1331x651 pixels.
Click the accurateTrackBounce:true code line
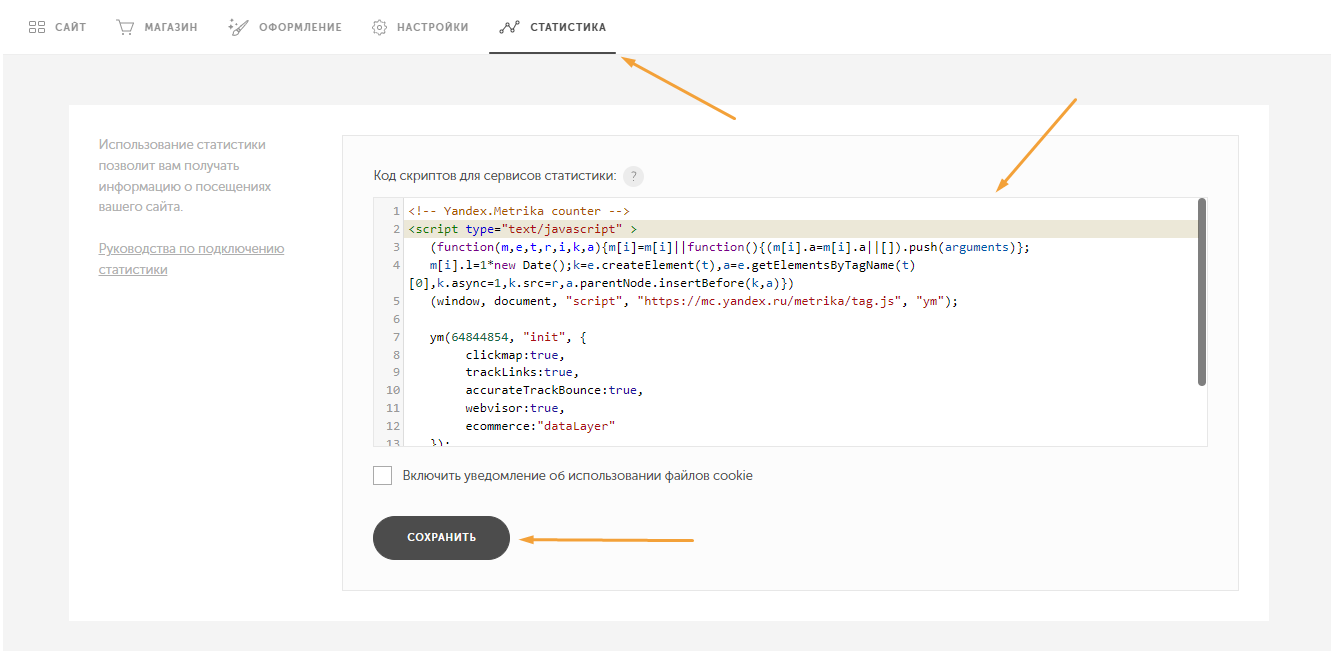pyautogui.click(x=554, y=390)
